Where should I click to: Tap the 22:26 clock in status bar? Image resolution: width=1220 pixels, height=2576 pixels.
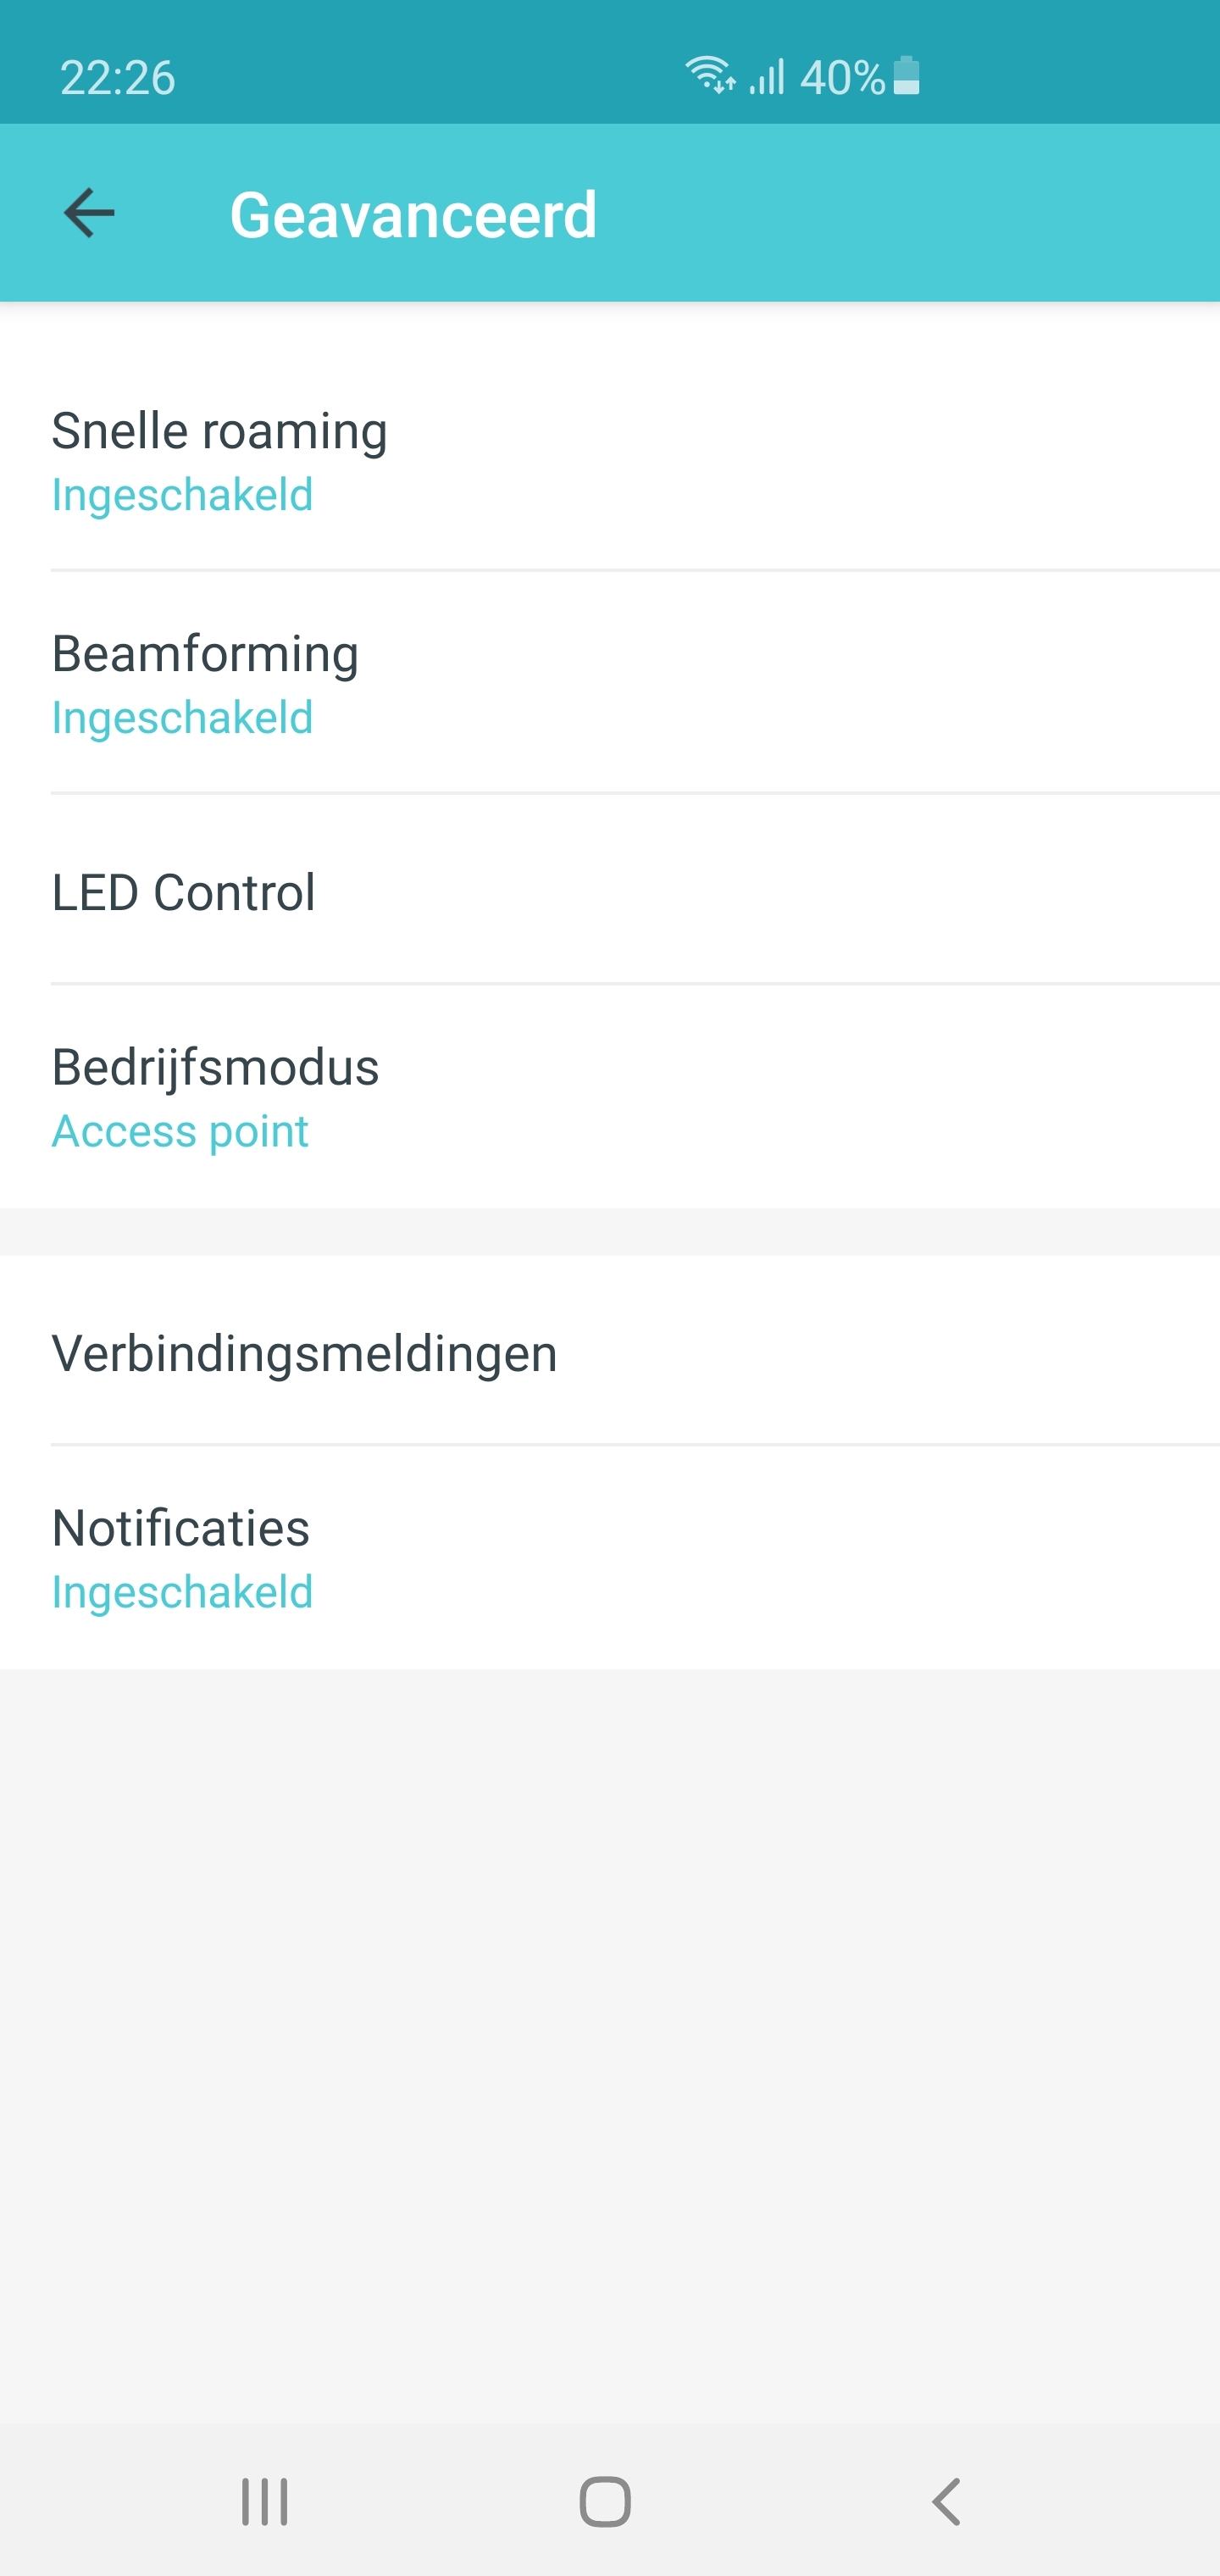click(118, 77)
